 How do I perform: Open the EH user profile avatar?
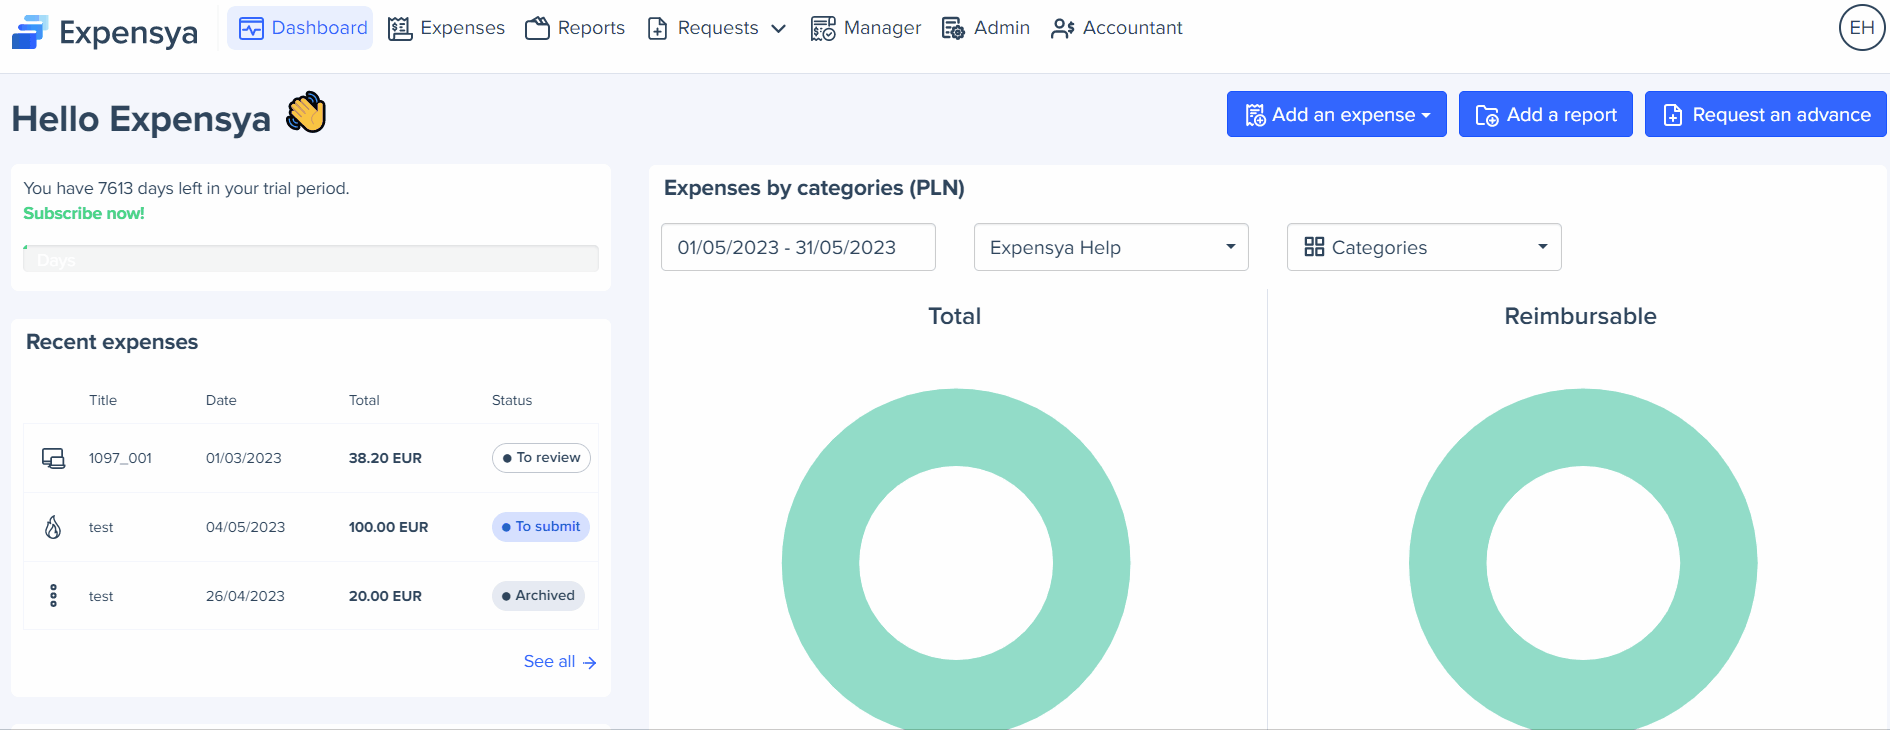pyautogui.click(x=1861, y=28)
